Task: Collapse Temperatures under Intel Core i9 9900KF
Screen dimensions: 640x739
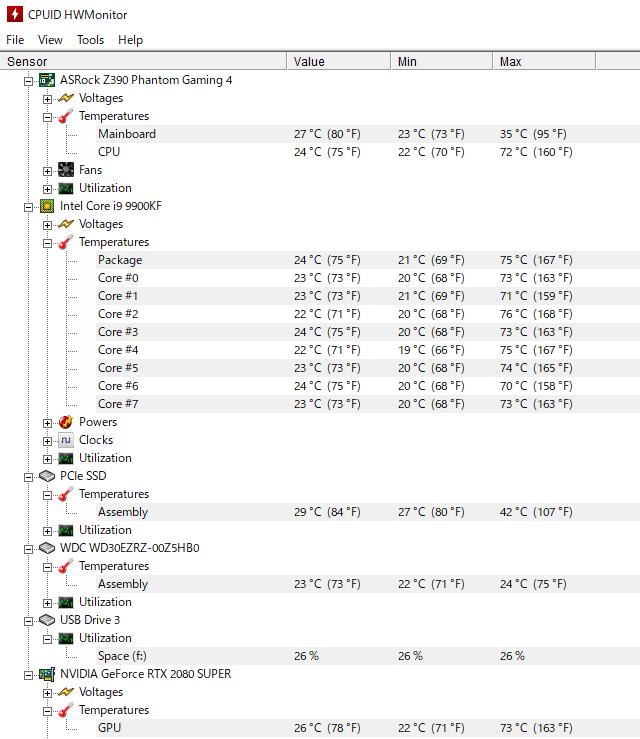Action: [47, 243]
